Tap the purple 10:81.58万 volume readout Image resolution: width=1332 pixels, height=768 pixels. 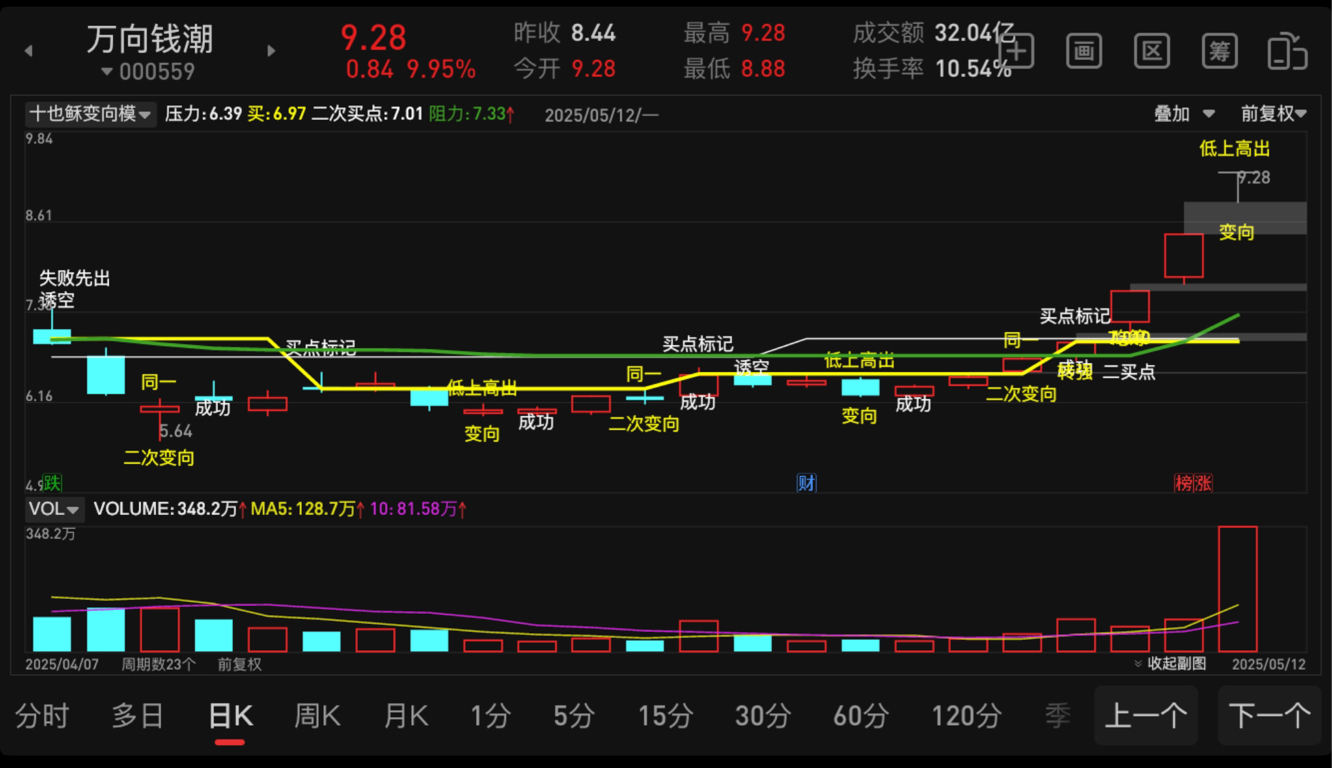[x=418, y=509]
